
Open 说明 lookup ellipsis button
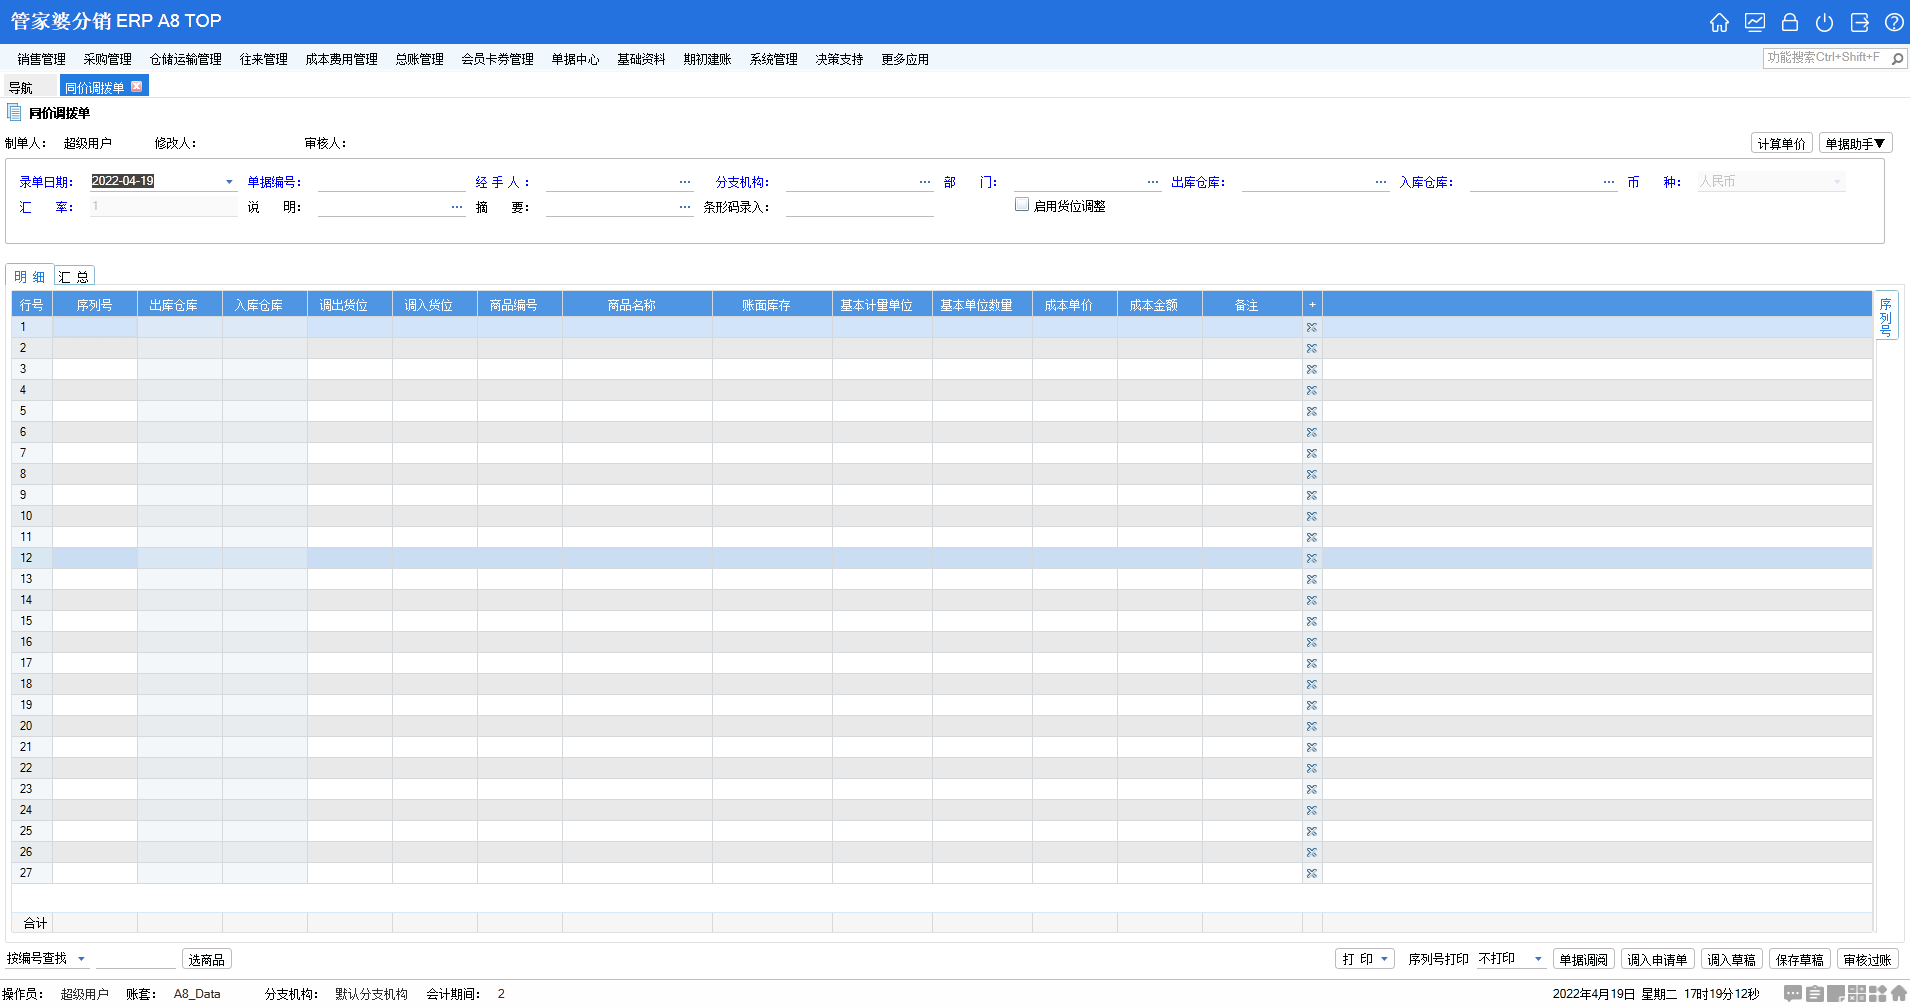pyautogui.click(x=457, y=207)
